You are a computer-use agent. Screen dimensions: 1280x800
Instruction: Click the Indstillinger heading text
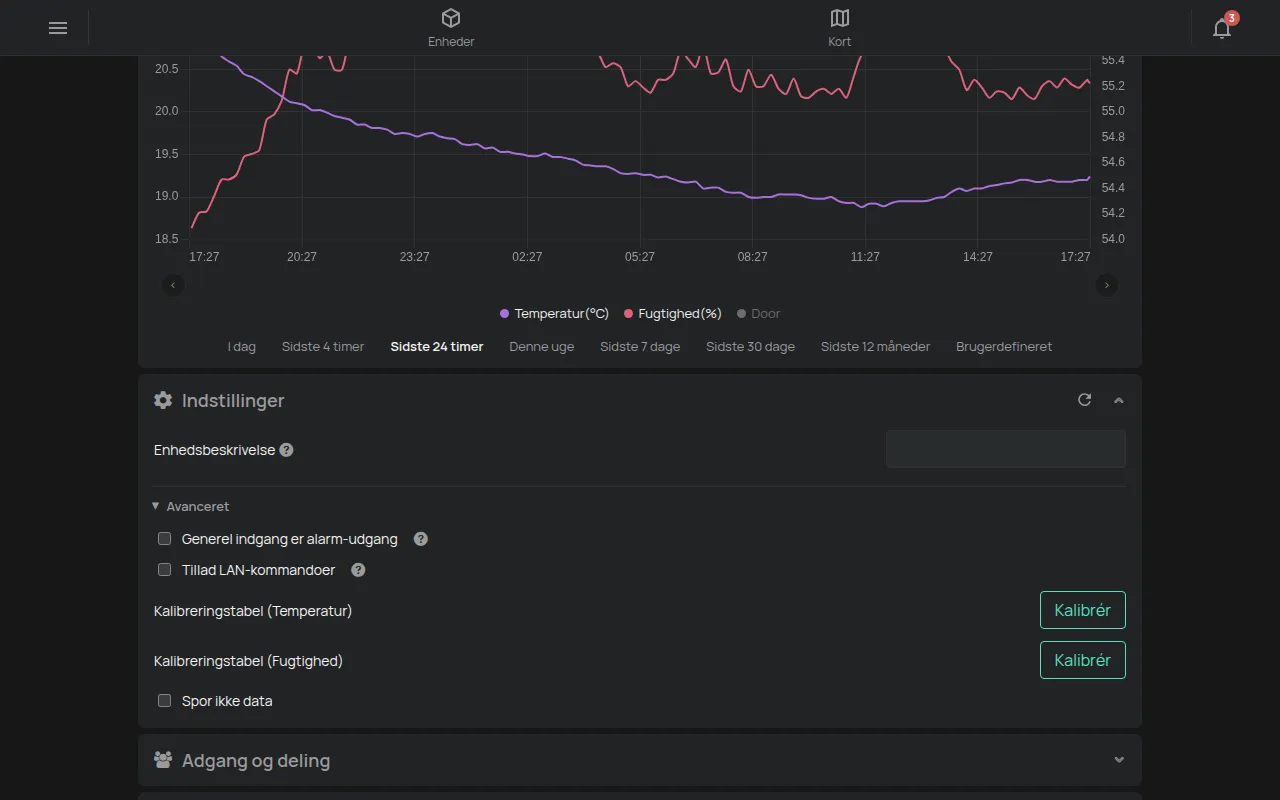point(233,400)
